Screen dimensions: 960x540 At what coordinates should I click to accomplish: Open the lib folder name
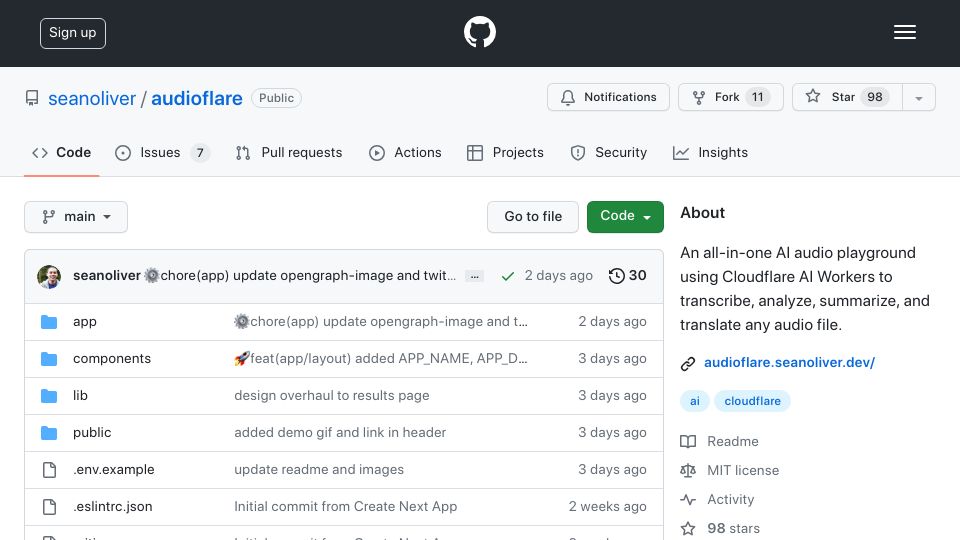pyautogui.click(x=80, y=396)
